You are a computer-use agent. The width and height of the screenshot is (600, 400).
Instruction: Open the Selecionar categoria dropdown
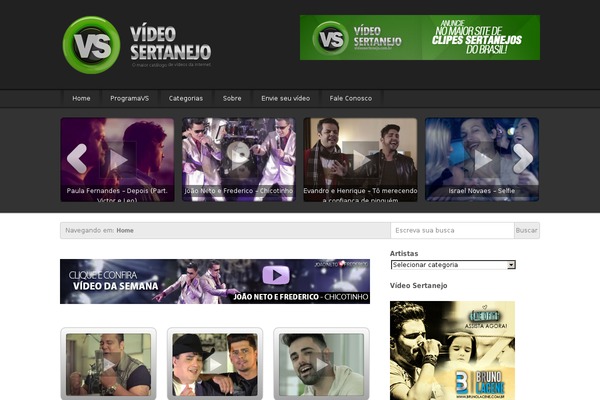[453, 265]
